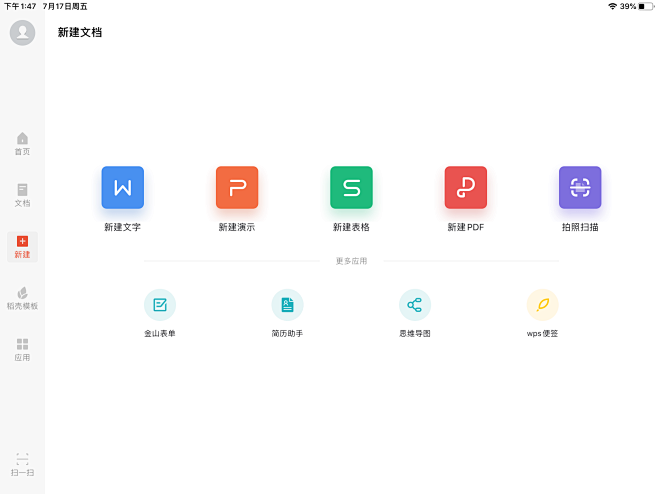Screen dimensions: 658x494
Task: Select the red 新建 sidebar item
Action: coord(22,246)
